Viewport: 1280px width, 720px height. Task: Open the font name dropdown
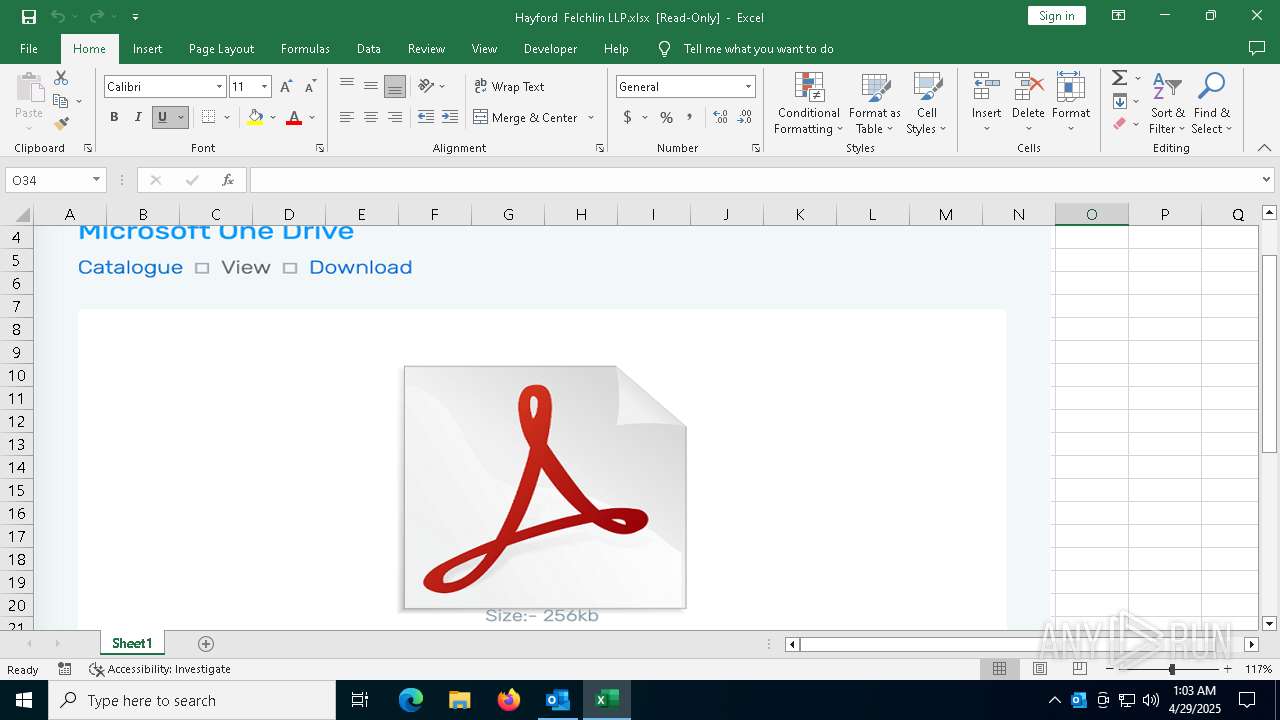[219, 87]
